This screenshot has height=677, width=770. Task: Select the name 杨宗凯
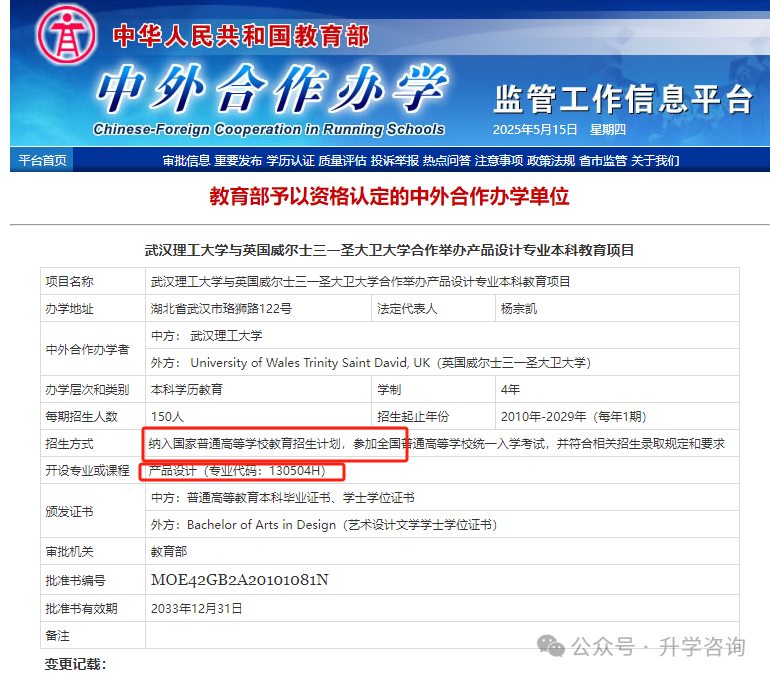pos(519,309)
